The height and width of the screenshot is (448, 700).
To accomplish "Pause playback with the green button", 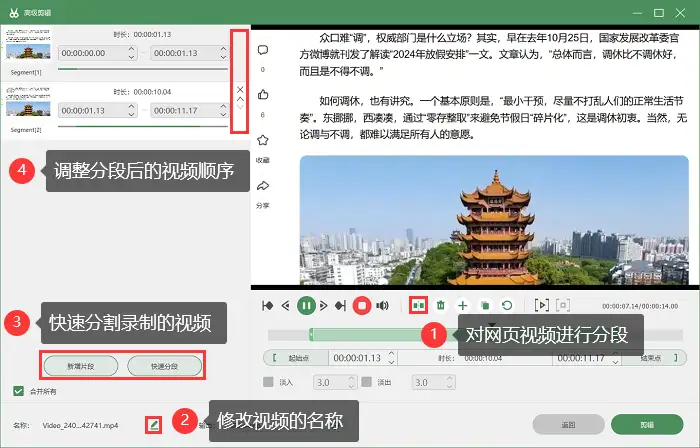I will pyautogui.click(x=306, y=306).
